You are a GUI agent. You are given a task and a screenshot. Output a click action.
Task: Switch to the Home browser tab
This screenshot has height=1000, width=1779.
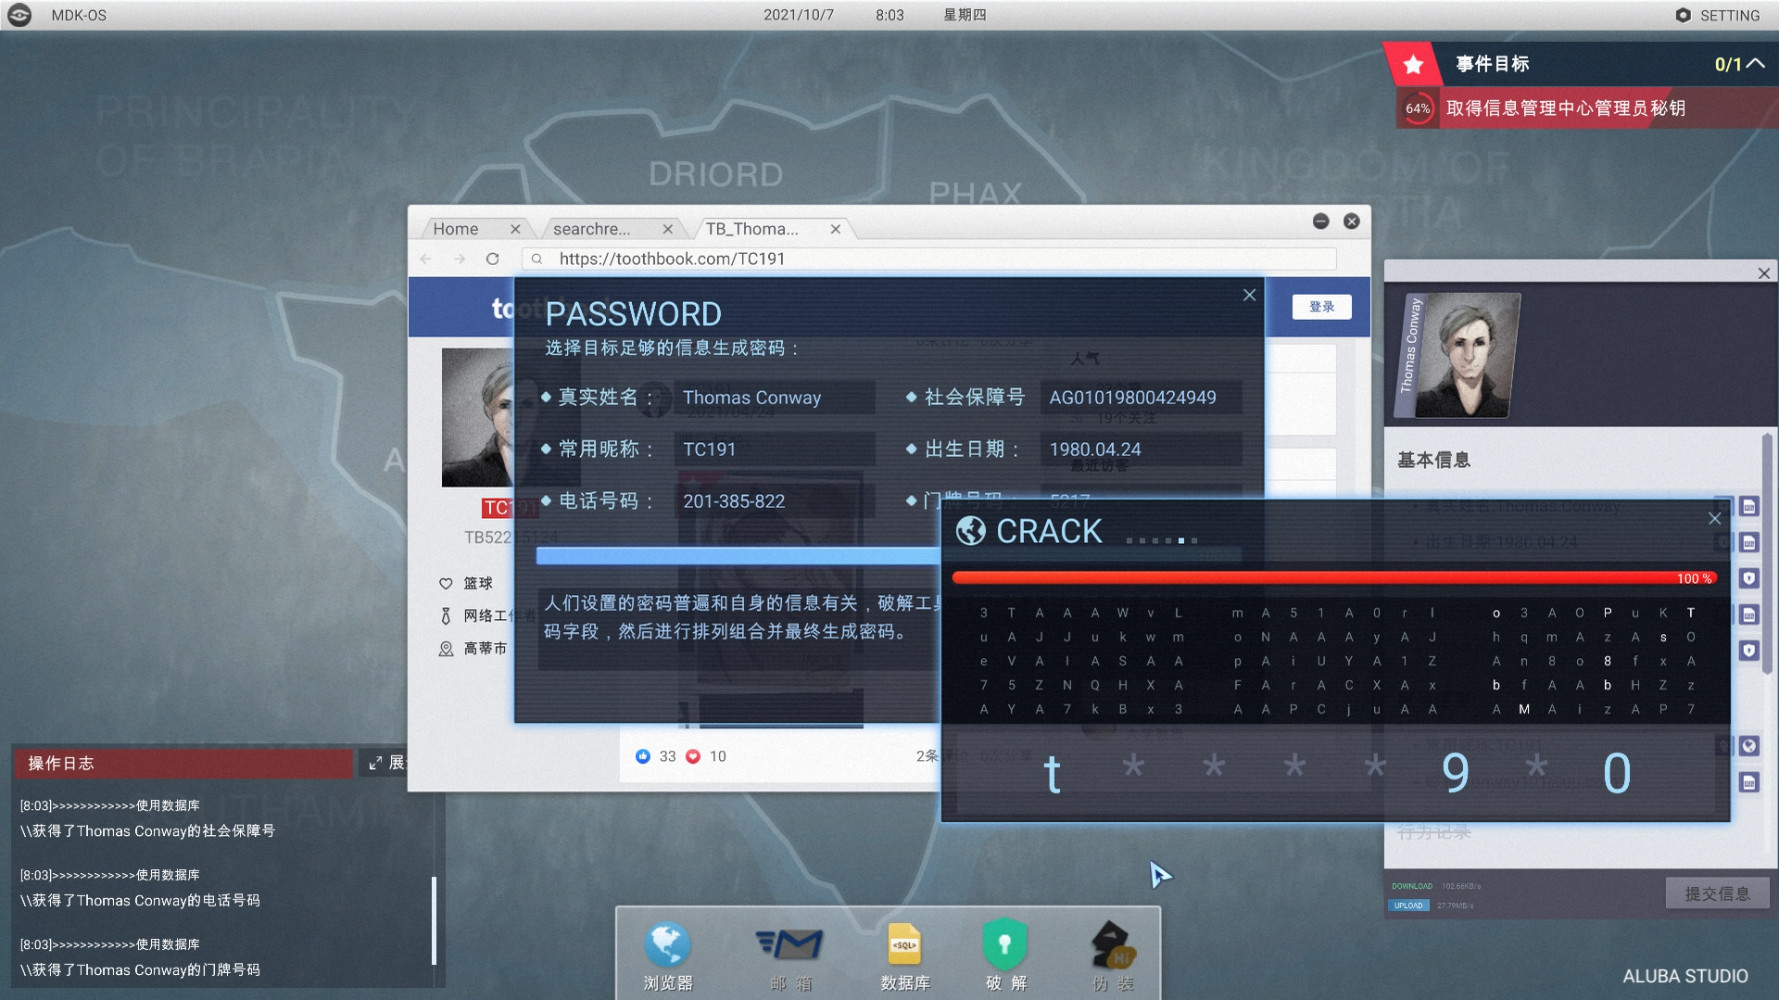tap(455, 228)
